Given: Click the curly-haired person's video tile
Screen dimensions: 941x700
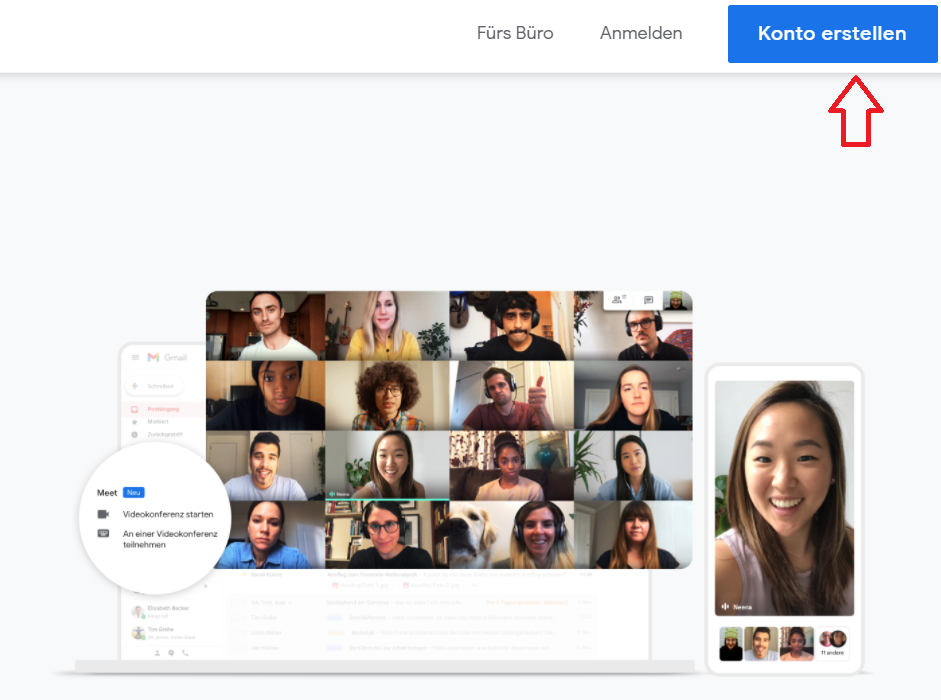Looking at the screenshot, I should click(387, 395).
